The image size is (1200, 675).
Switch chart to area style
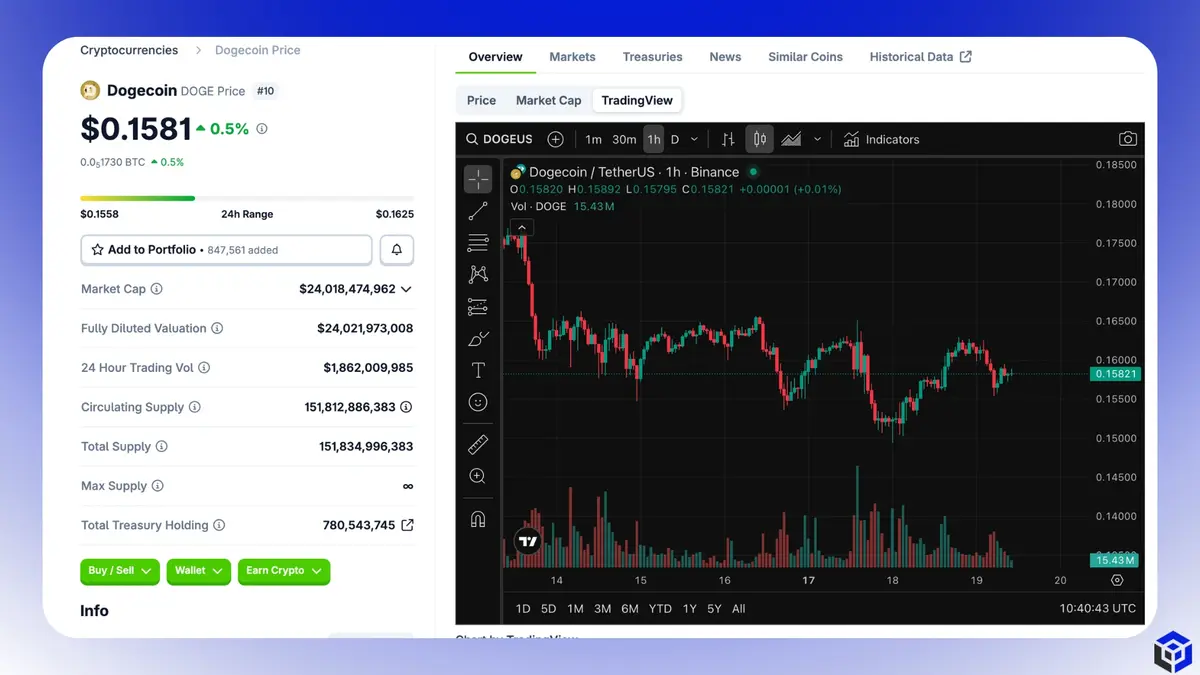click(790, 139)
